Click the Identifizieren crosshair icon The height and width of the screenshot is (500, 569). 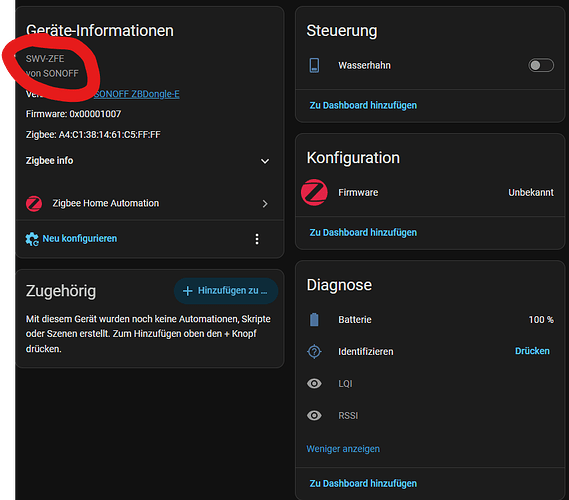tap(314, 352)
